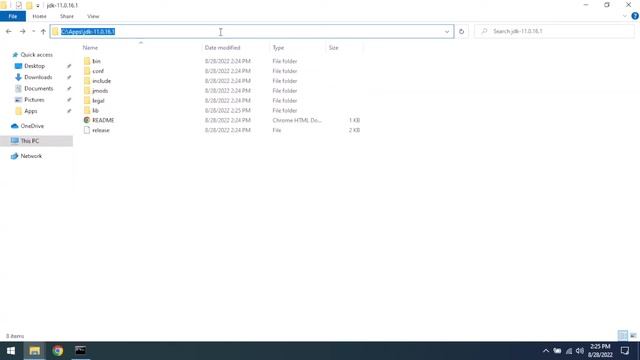Open the notification action center
Screen dimensions: 640x360
(x=625, y=351)
